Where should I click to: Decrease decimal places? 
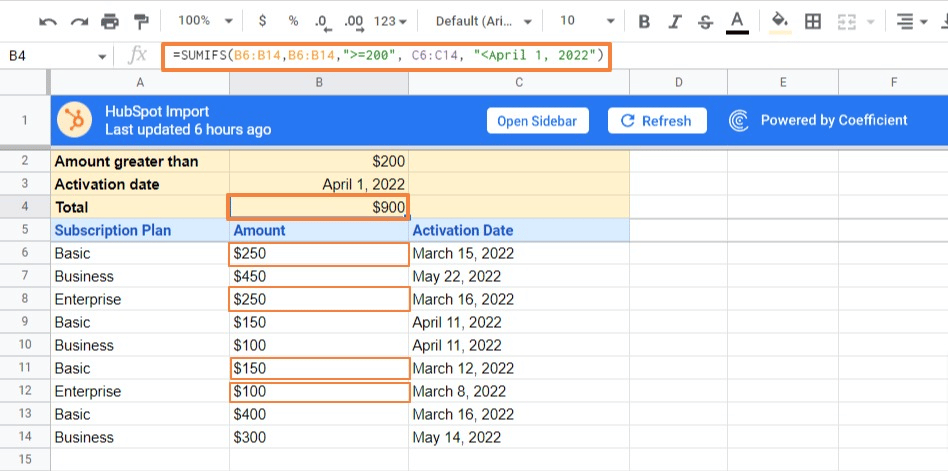322,21
